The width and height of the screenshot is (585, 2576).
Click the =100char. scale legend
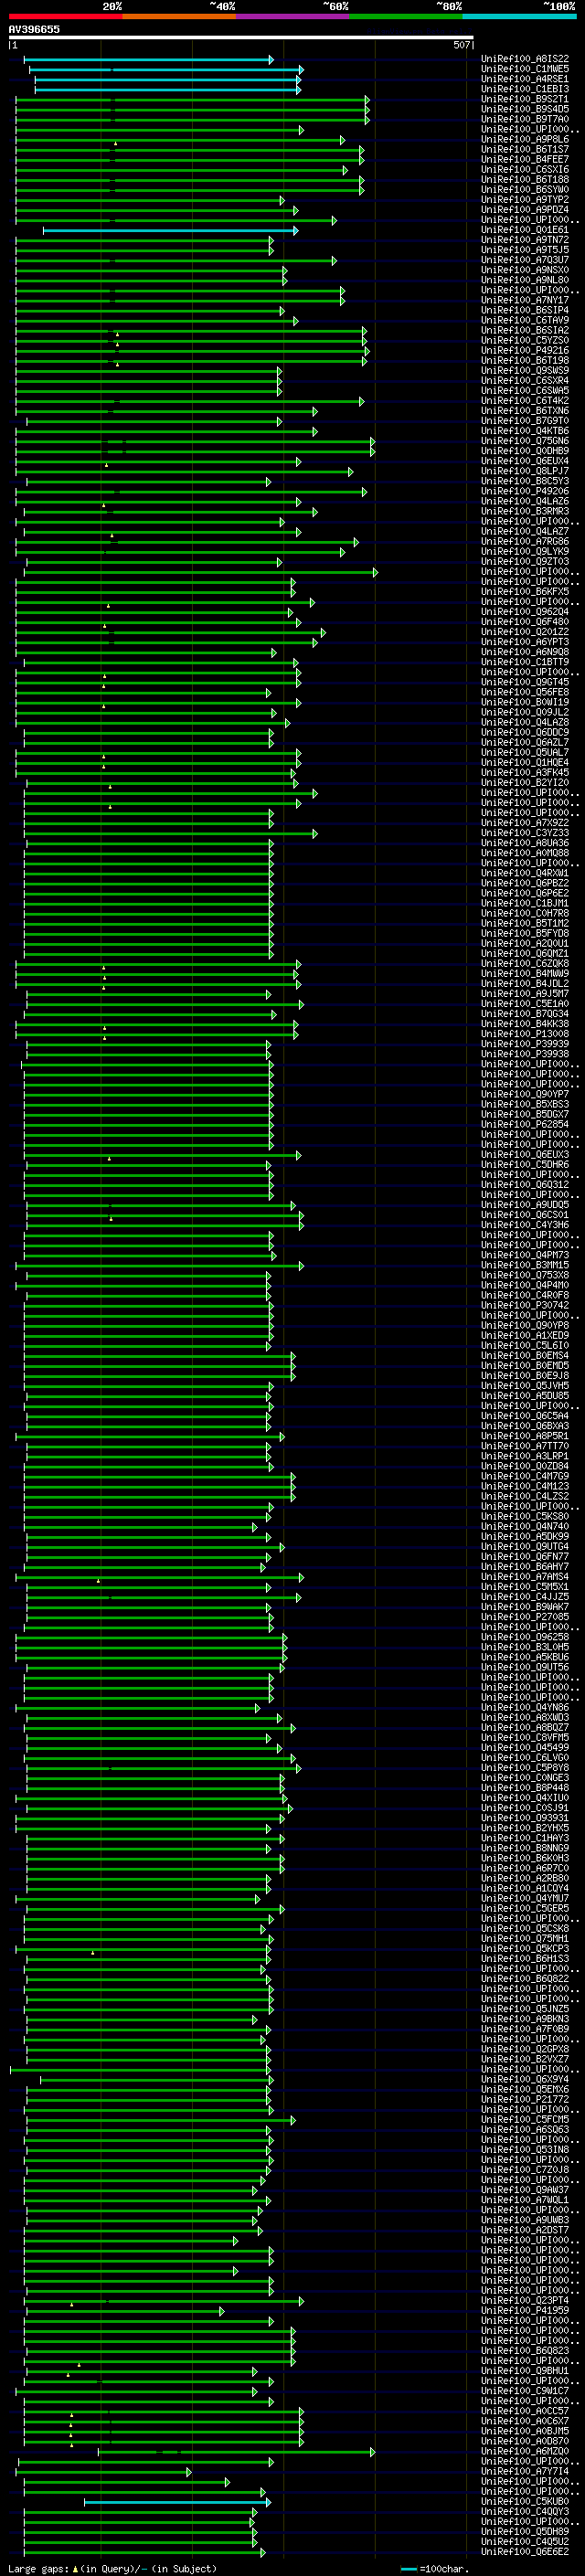coord(434,2569)
